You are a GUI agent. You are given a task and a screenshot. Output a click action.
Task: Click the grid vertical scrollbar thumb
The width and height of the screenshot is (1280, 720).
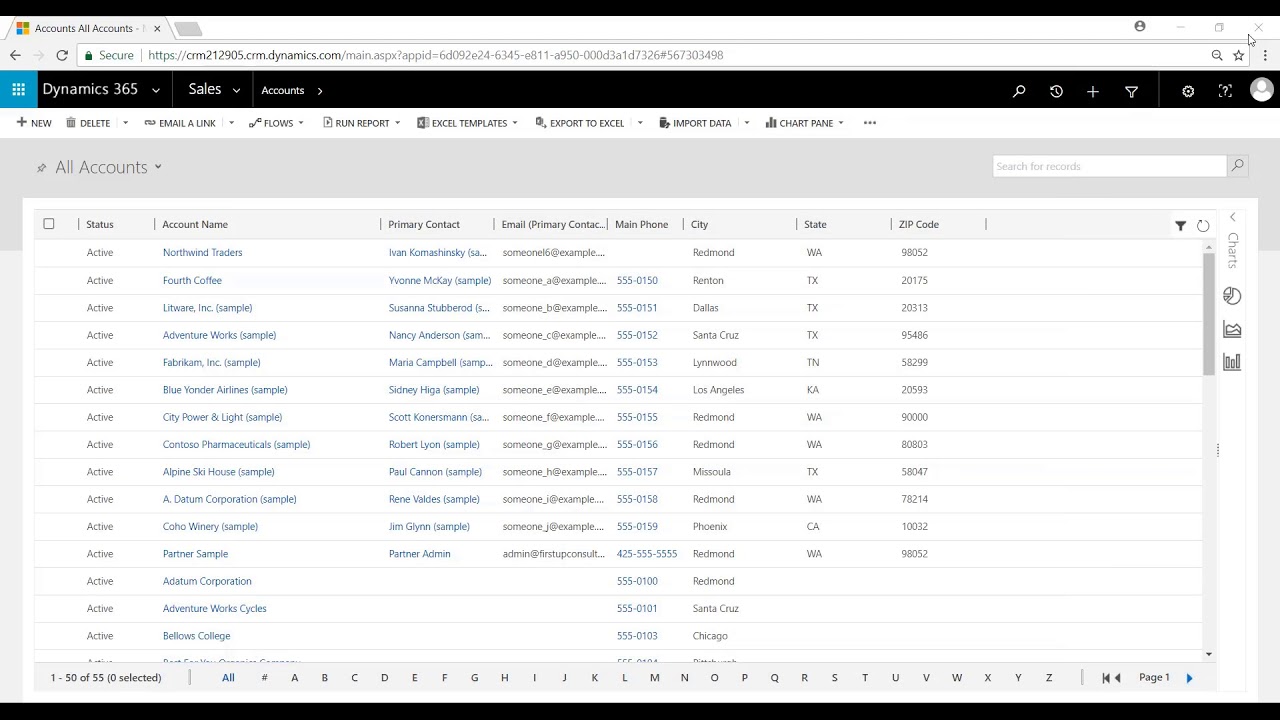point(1208,313)
